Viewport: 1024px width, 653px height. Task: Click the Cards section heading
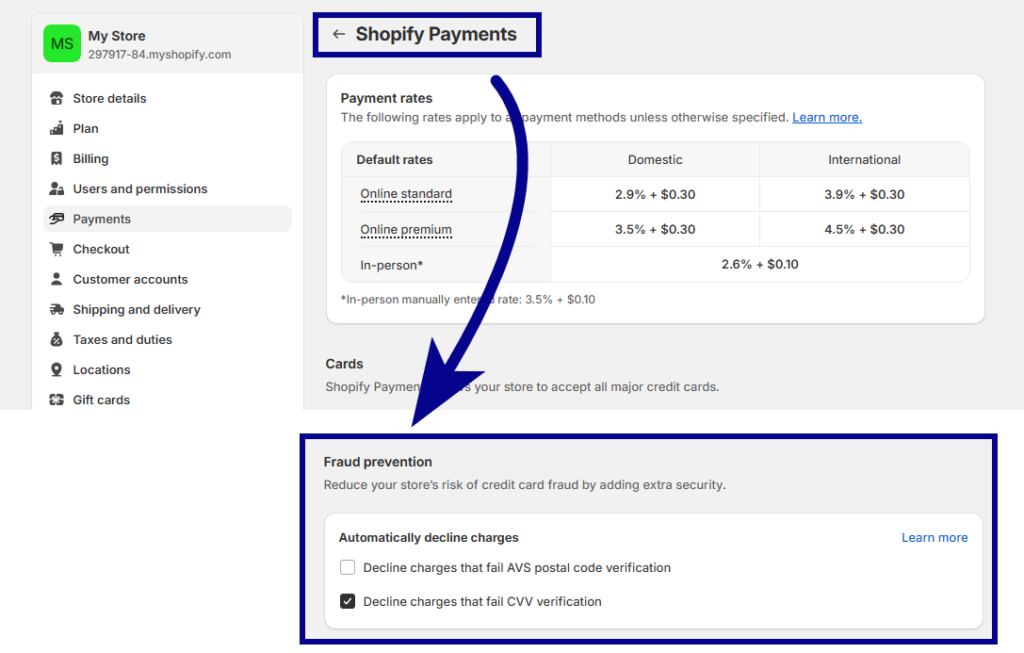pos(344,364)
